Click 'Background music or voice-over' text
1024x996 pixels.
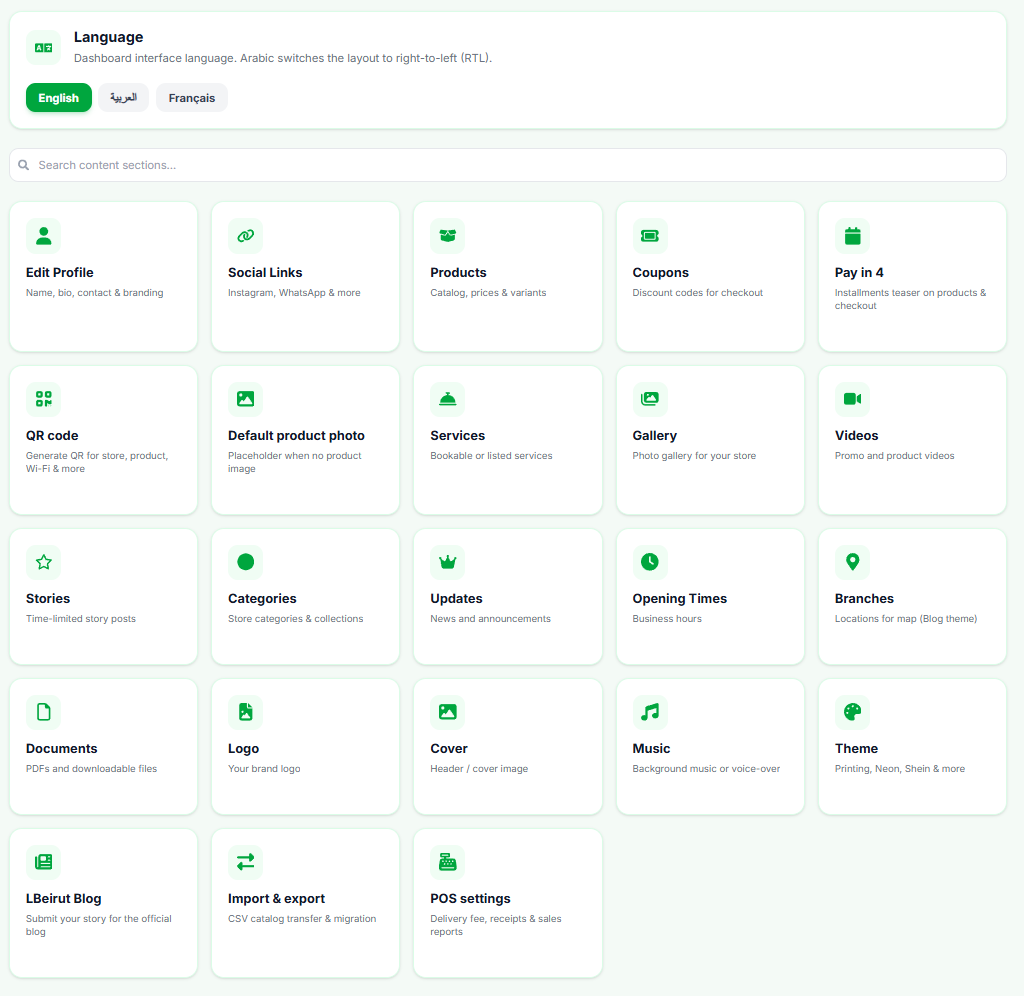click(706, 769)
